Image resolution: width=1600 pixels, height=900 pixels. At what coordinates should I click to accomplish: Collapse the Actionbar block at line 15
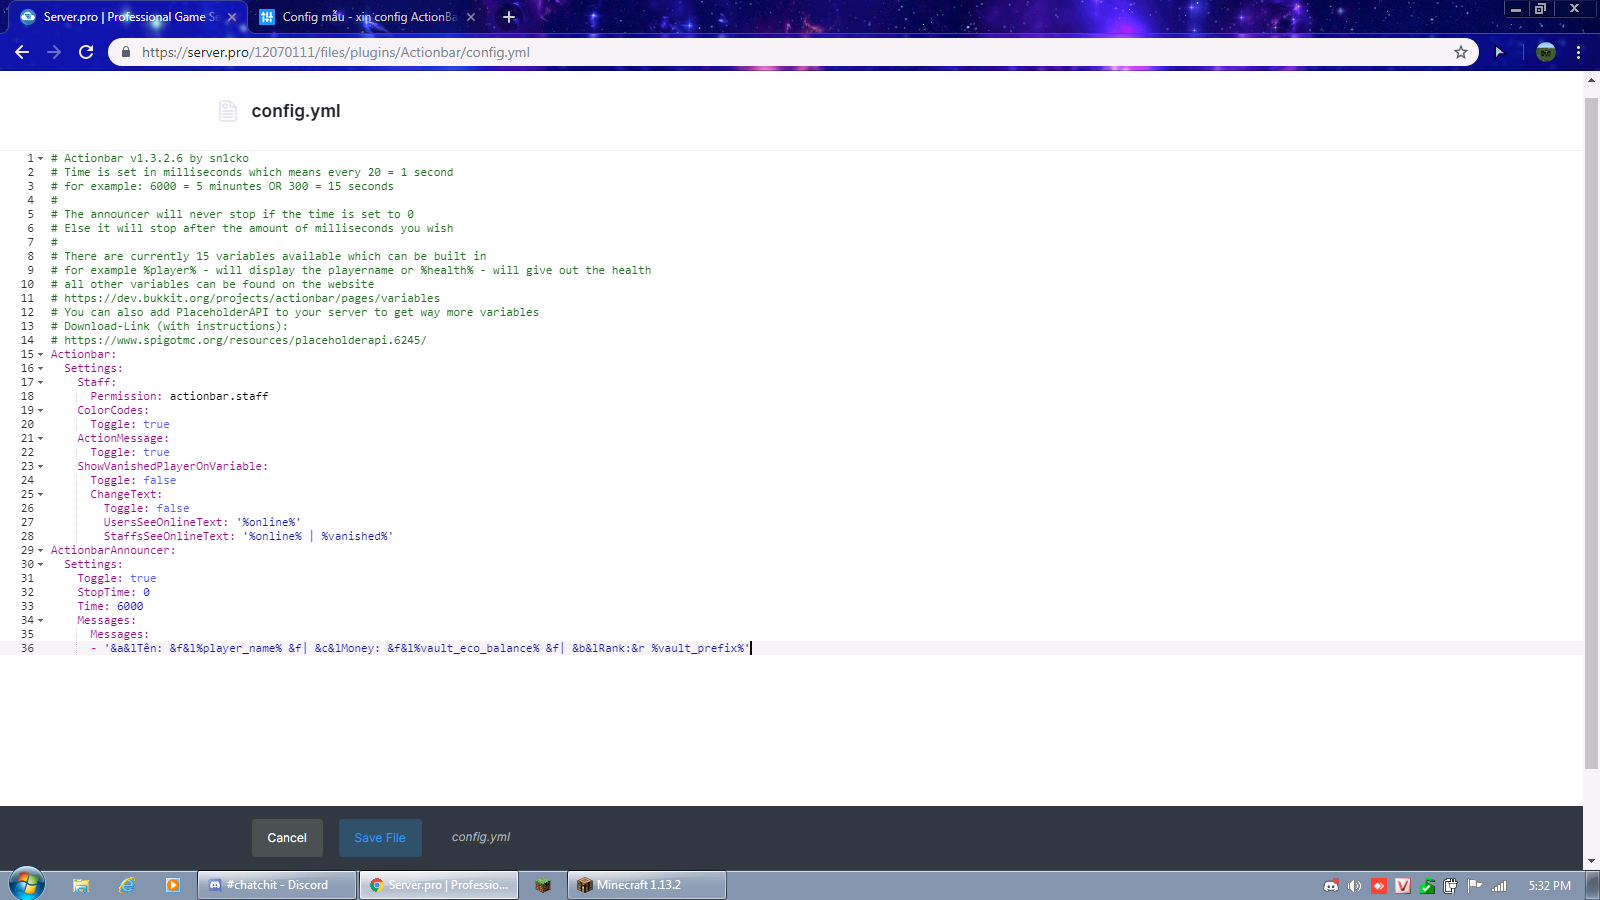click(x=40, y=355)
